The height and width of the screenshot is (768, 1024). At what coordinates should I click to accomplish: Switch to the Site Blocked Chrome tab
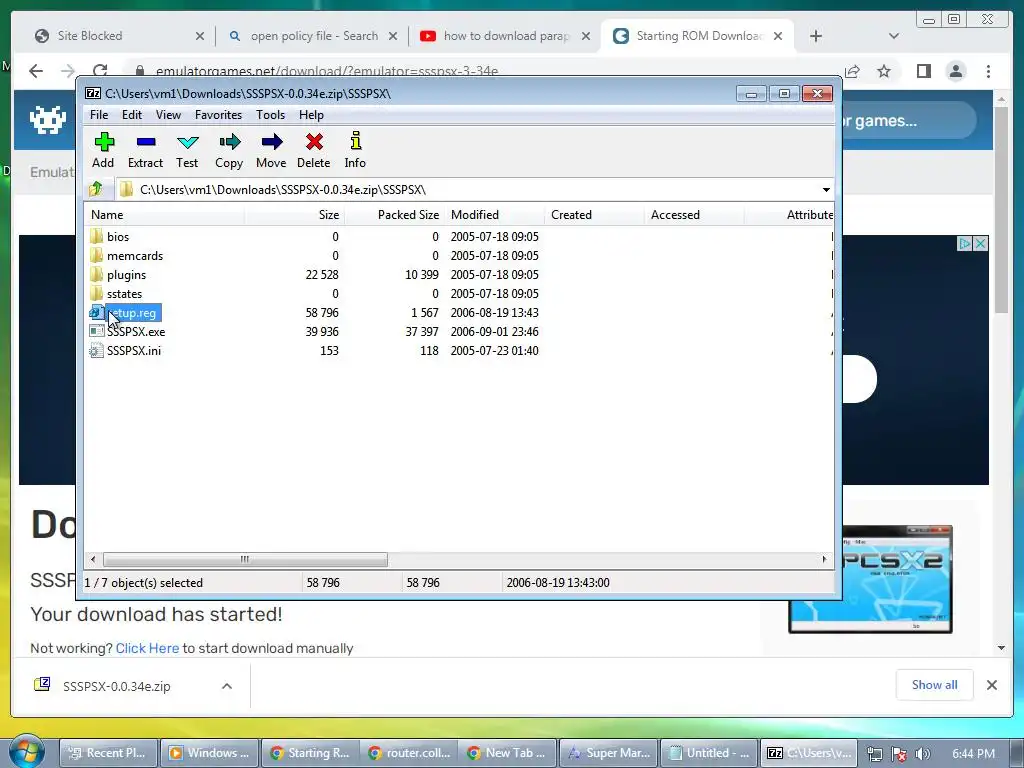tap(118, 36)
